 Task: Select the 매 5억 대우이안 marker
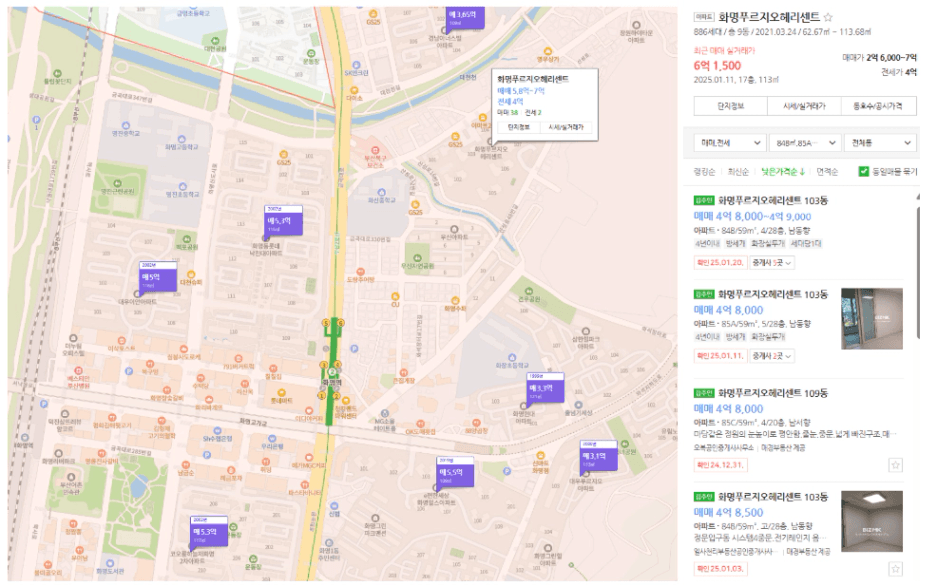point(158,277)
